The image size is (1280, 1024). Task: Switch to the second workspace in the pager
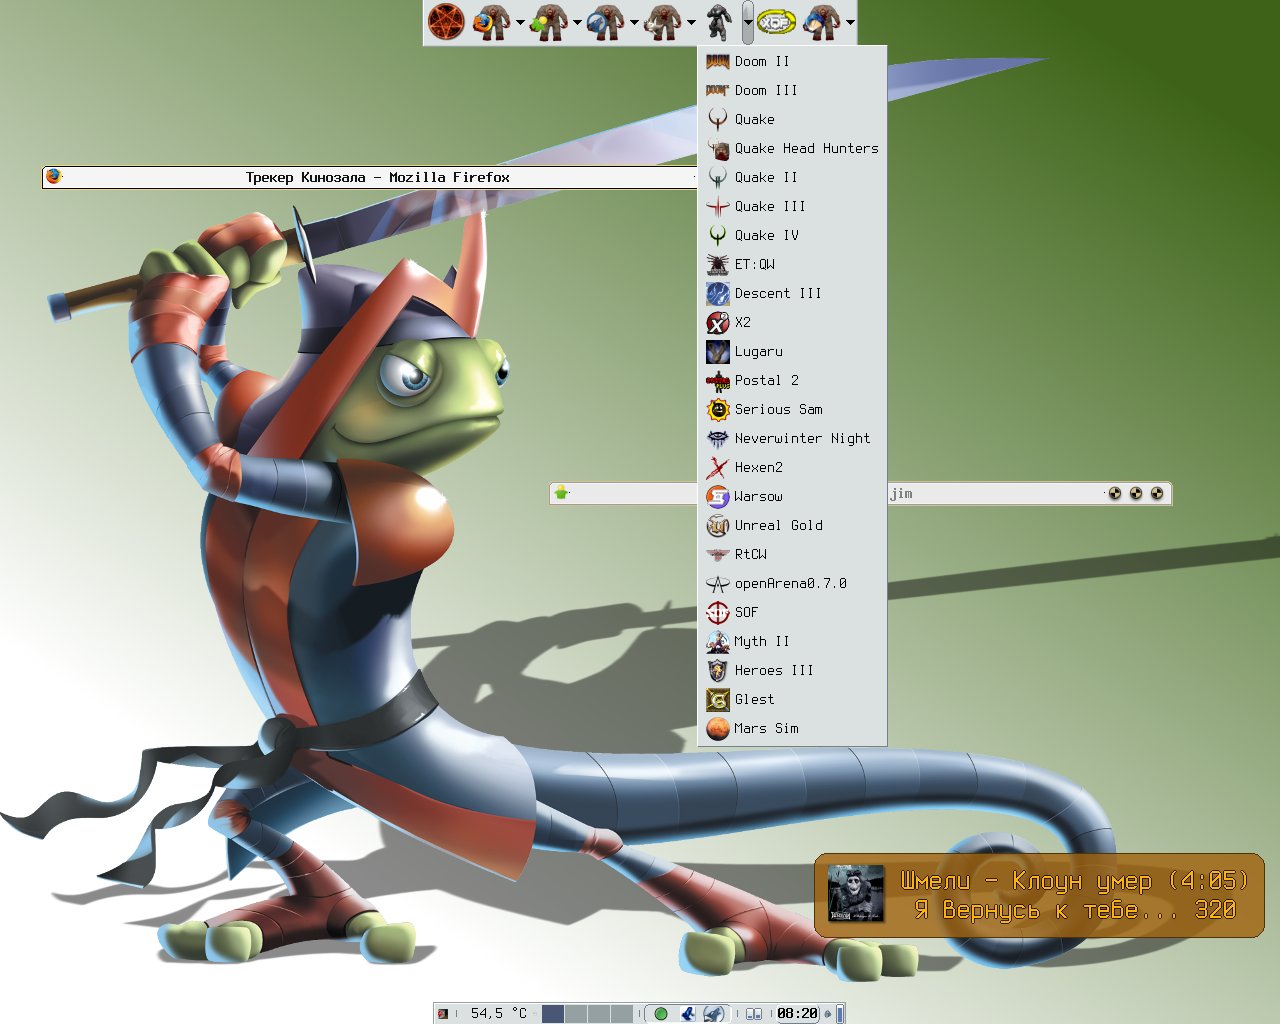pos(577,1013)
